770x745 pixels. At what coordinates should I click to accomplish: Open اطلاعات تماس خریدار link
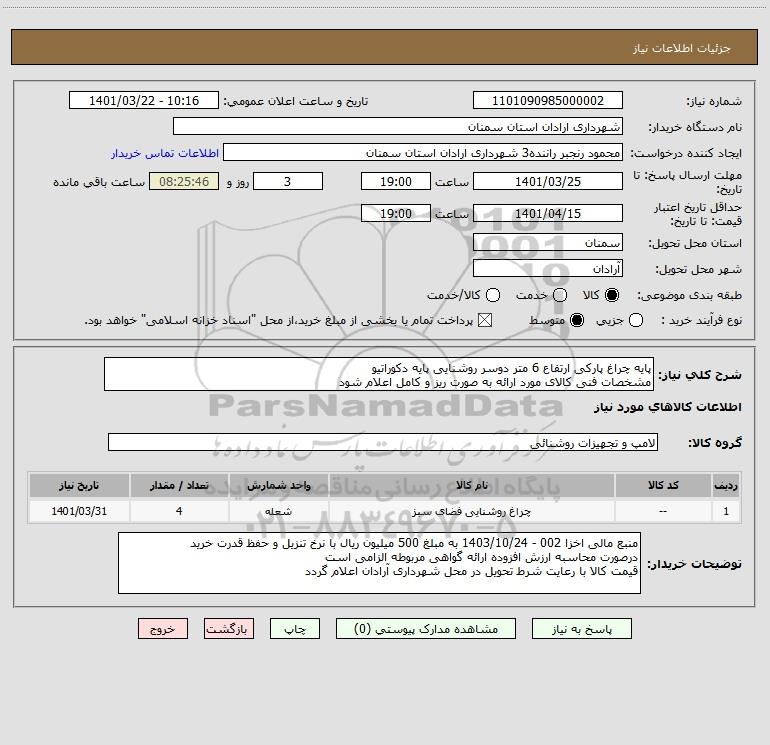pyautogui.click(x=165, y=153)
